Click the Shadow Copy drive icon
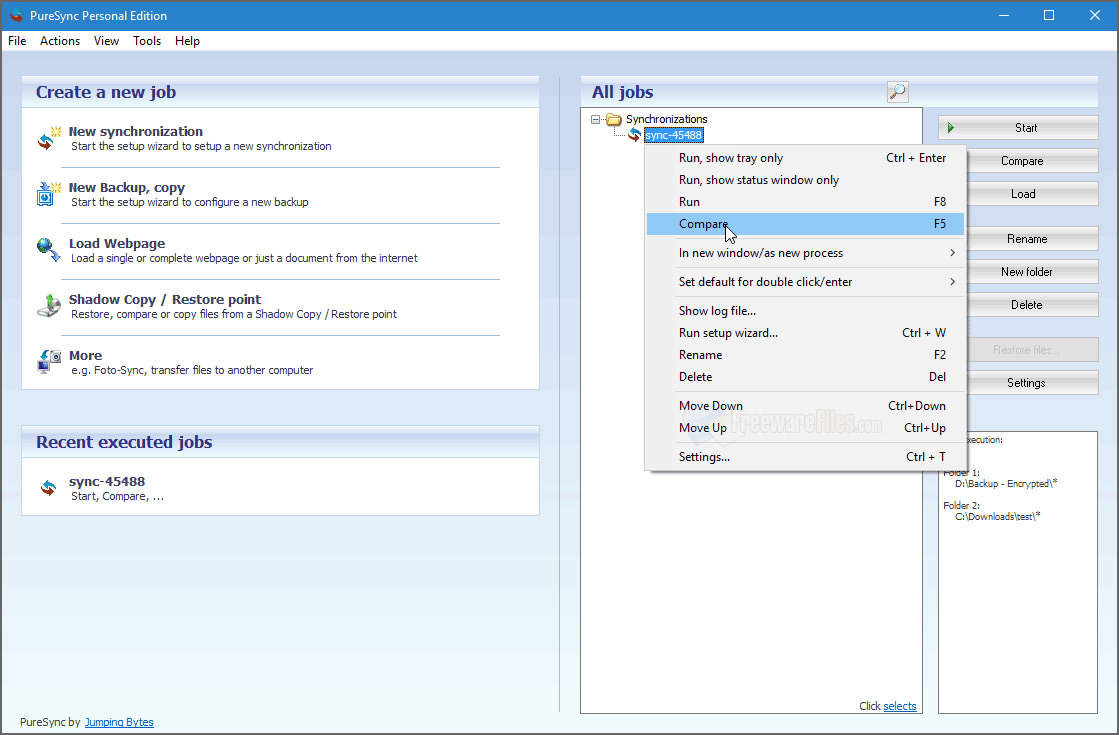Image resolution: width=1119 pixels, height=735 pixels. (x=49, y=305)
